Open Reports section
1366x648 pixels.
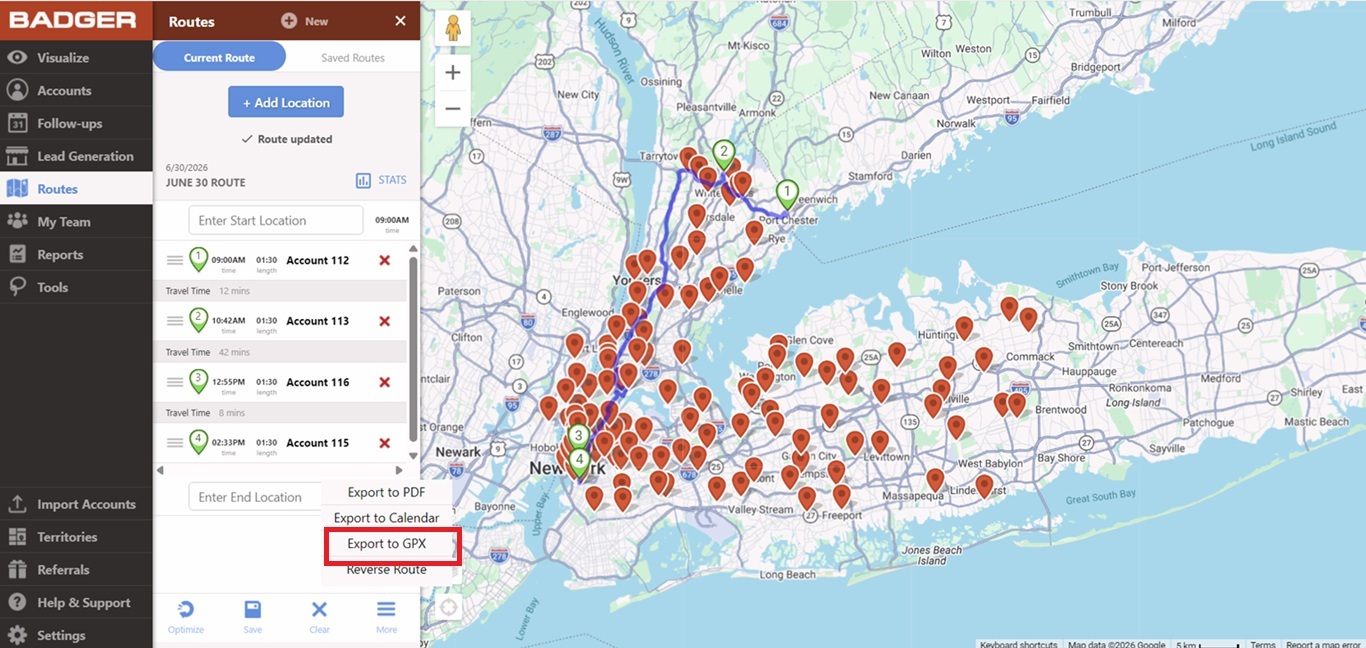(76, 255)
